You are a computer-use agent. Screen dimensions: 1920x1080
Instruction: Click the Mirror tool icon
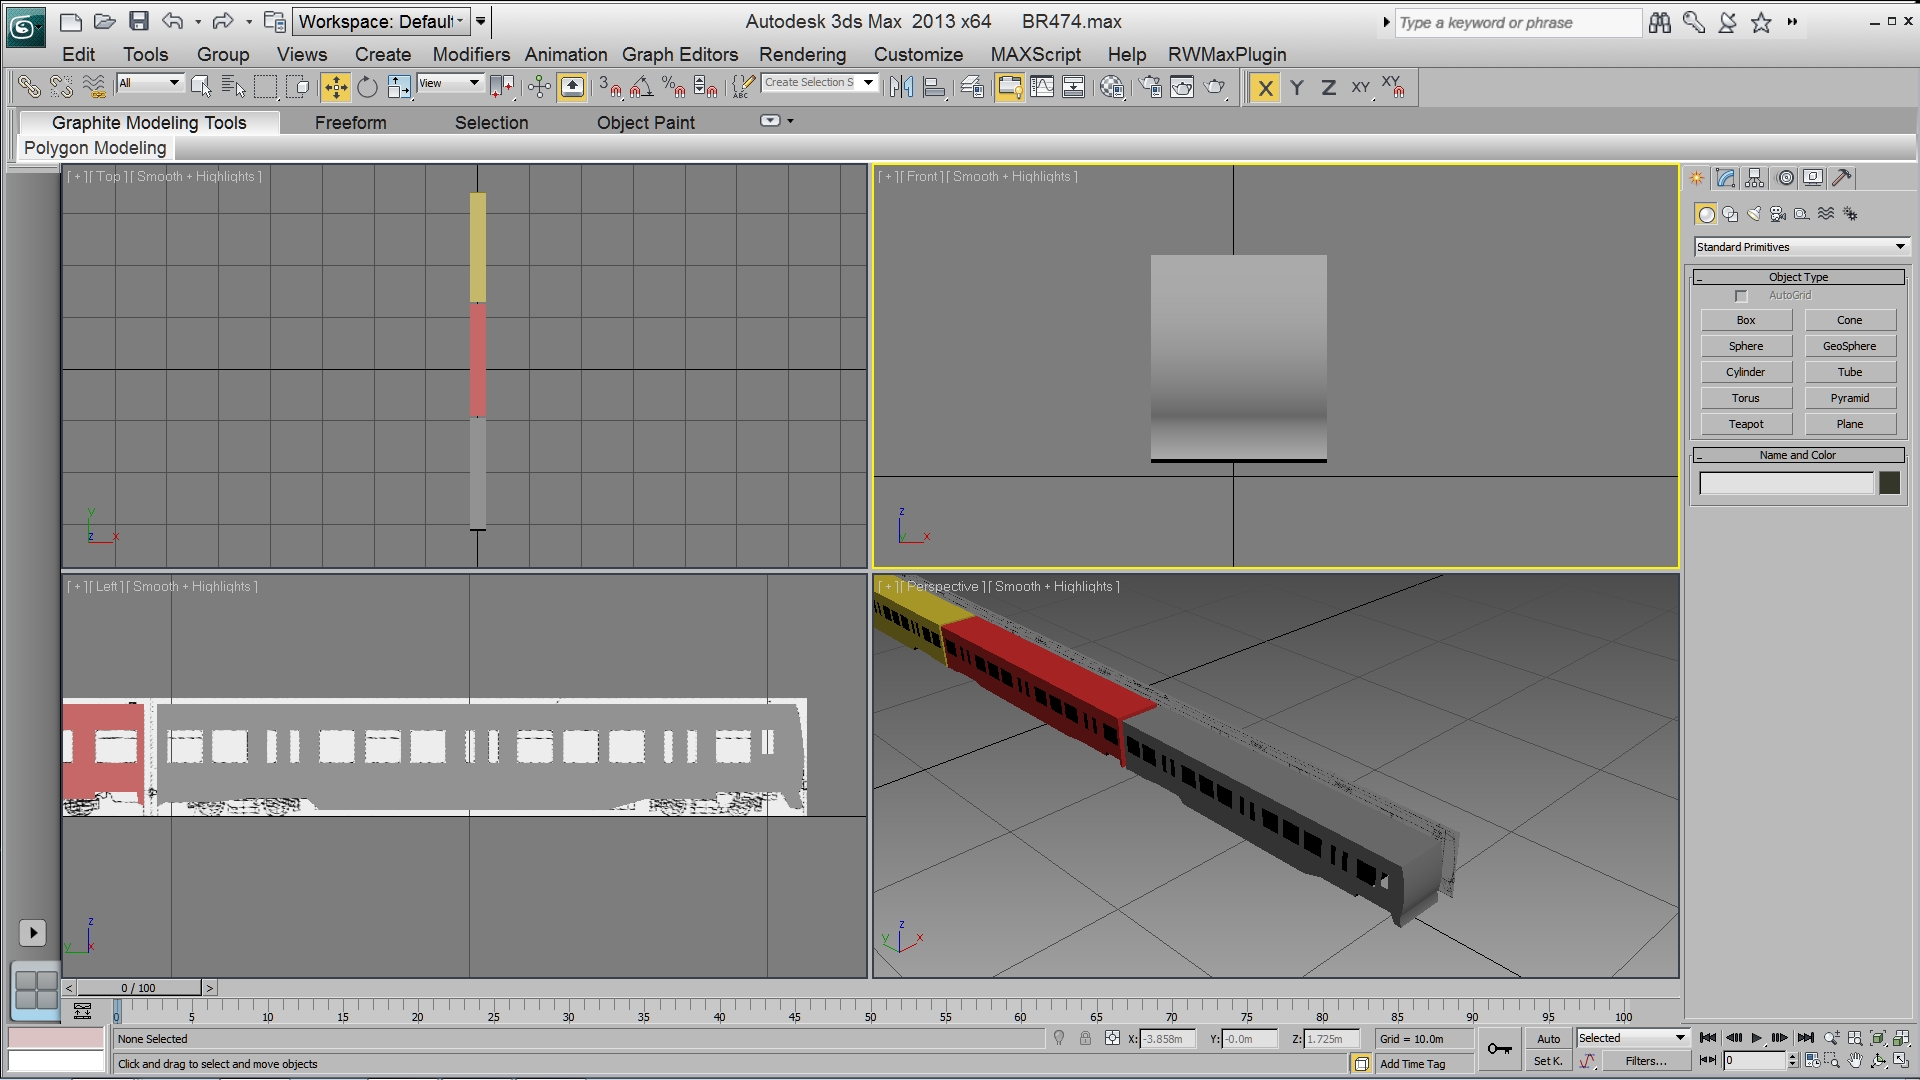(901, 88)
